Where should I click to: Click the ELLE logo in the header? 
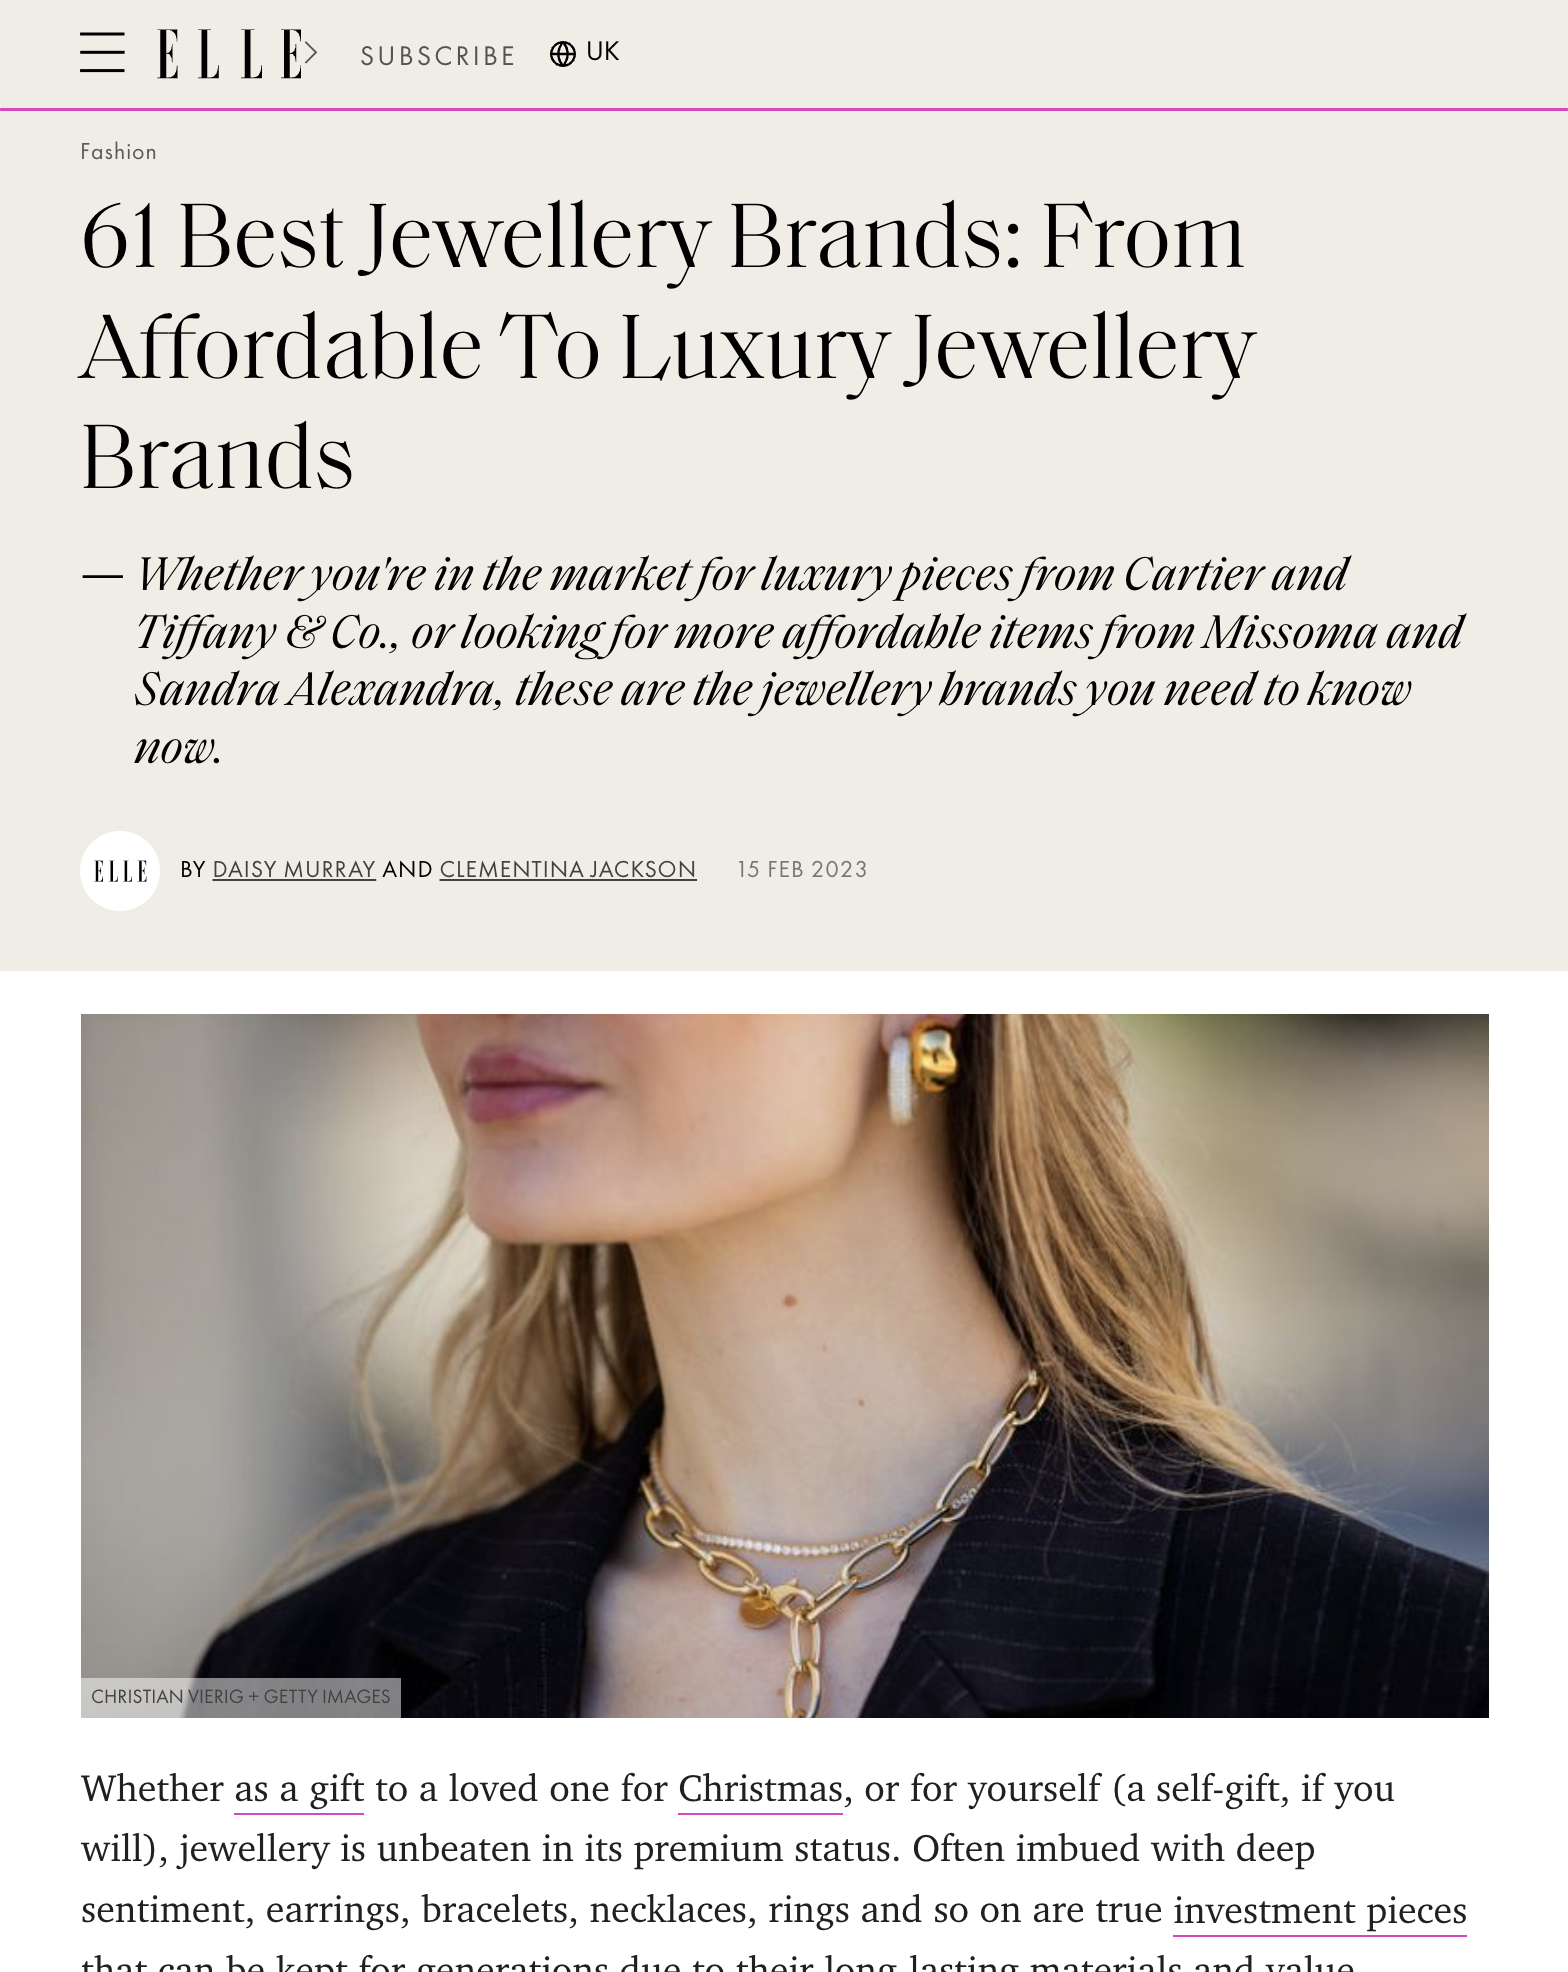pyautogui.click(x=228, y=54)
